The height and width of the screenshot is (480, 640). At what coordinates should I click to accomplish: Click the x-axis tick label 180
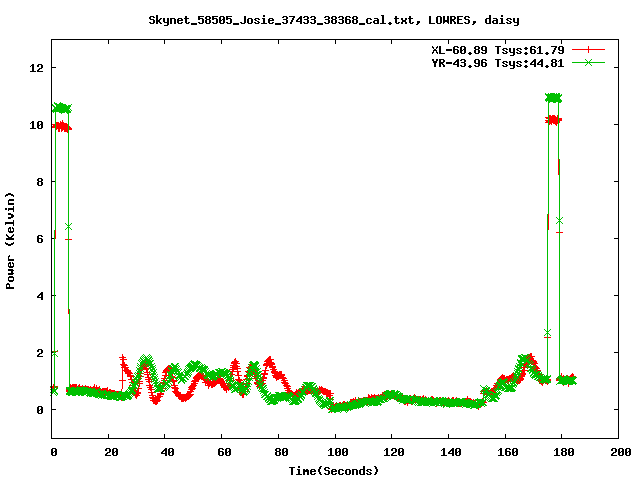564,452
